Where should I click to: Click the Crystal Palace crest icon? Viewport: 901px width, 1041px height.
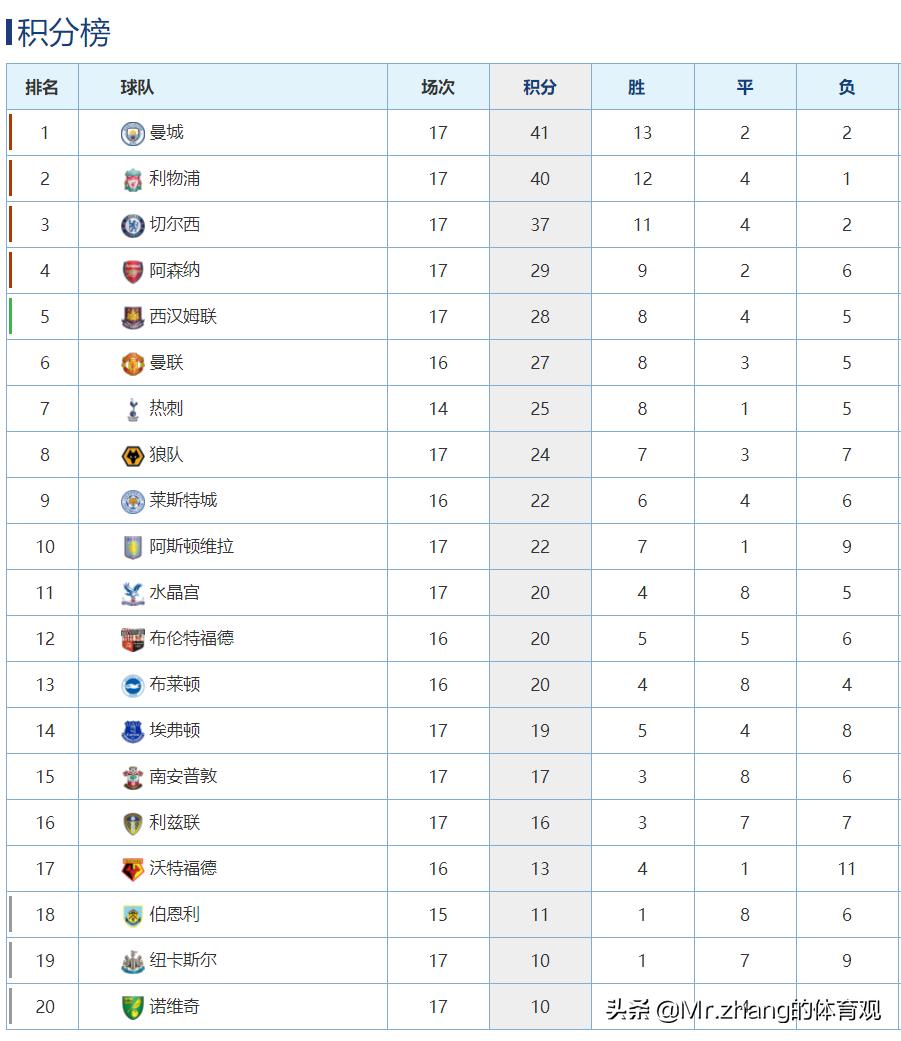coord(132,594)
